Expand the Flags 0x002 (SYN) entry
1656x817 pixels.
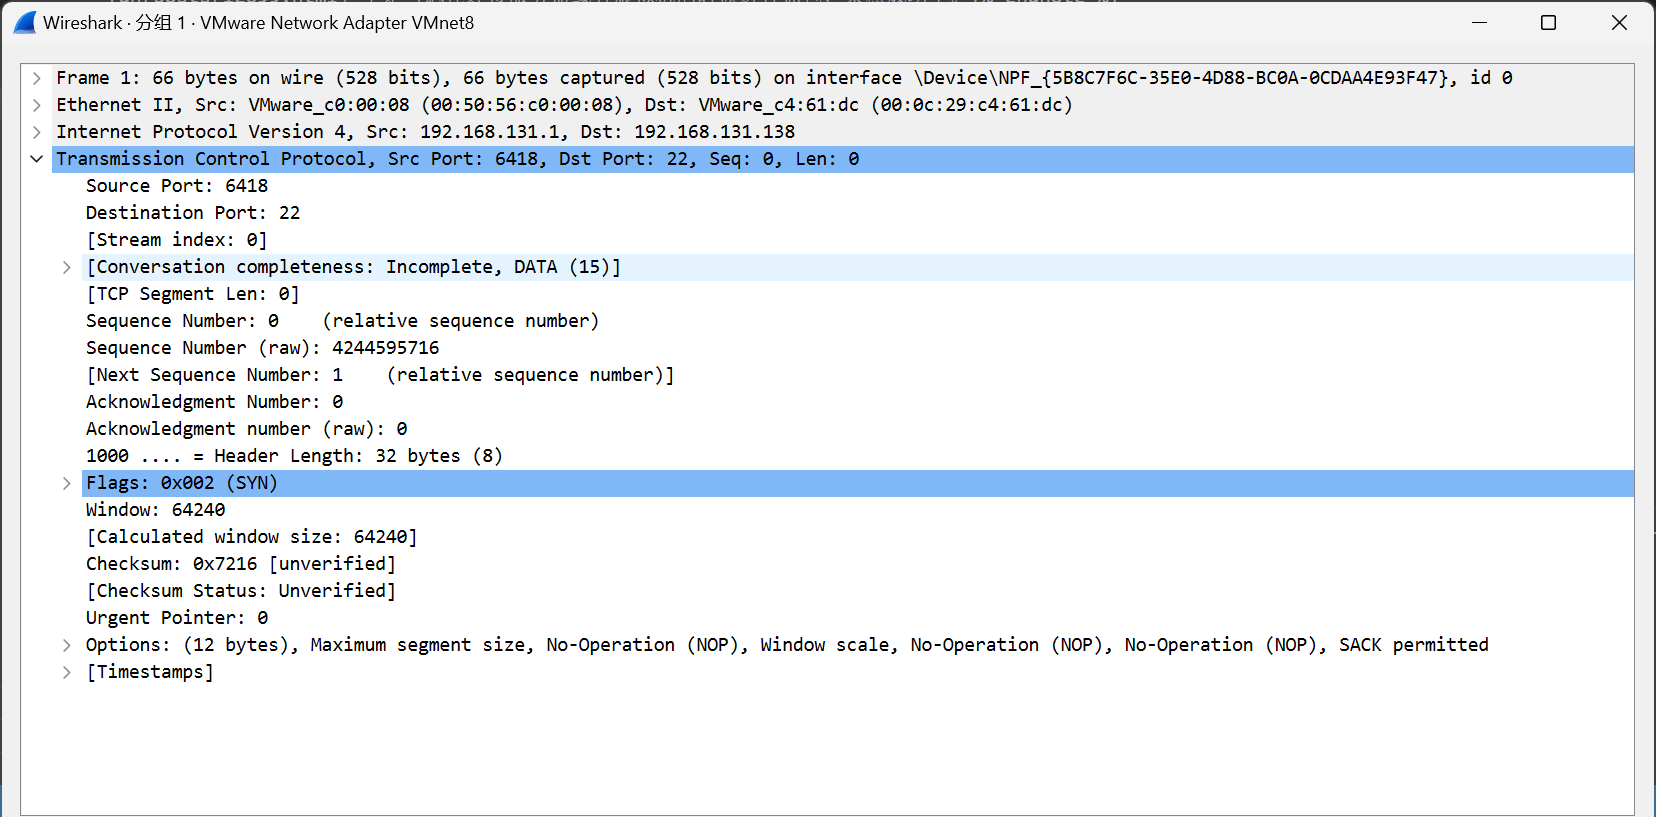click(67, 483)
